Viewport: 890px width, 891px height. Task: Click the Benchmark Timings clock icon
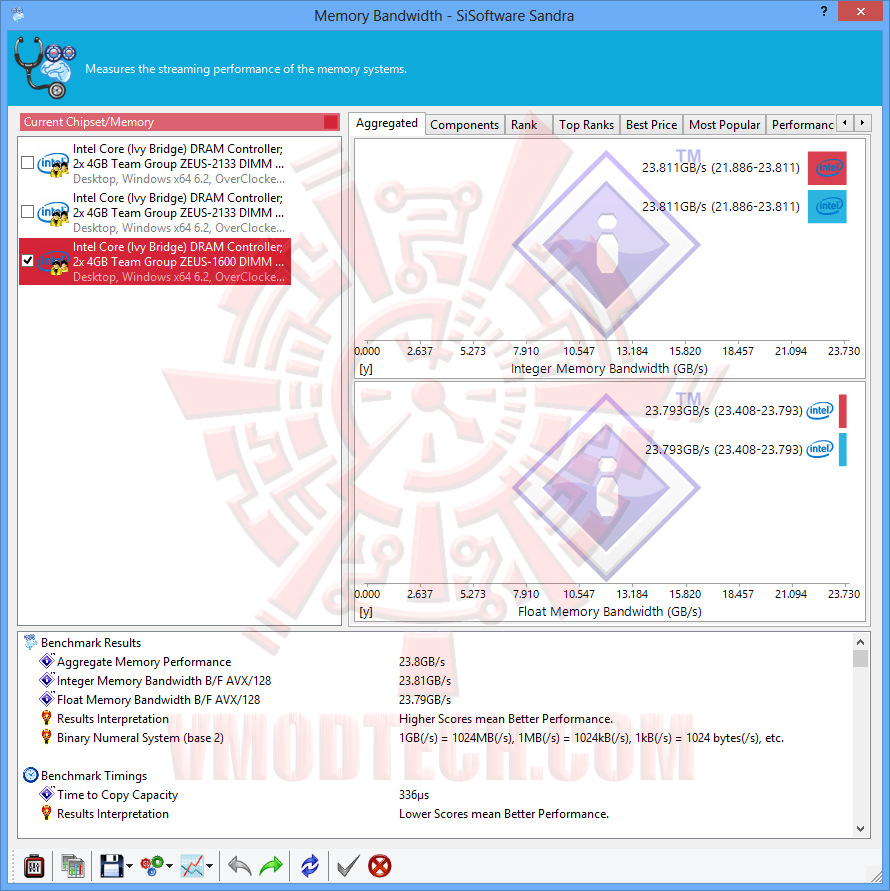pos(30,776)
